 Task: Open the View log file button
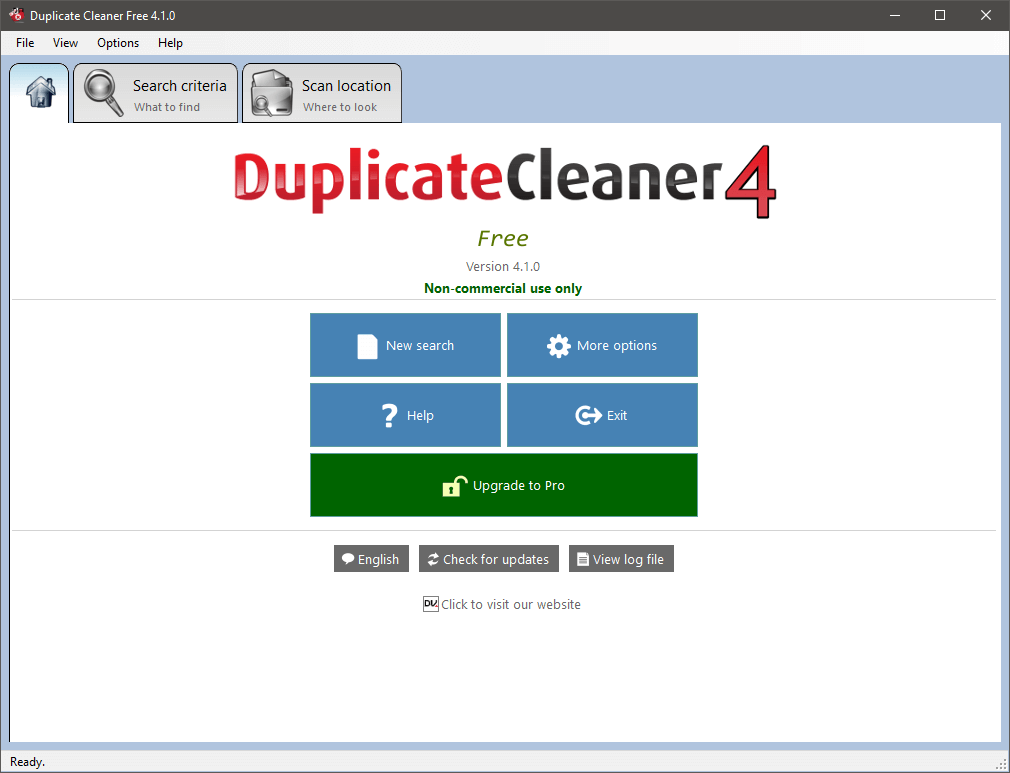(x=621, y=559)
